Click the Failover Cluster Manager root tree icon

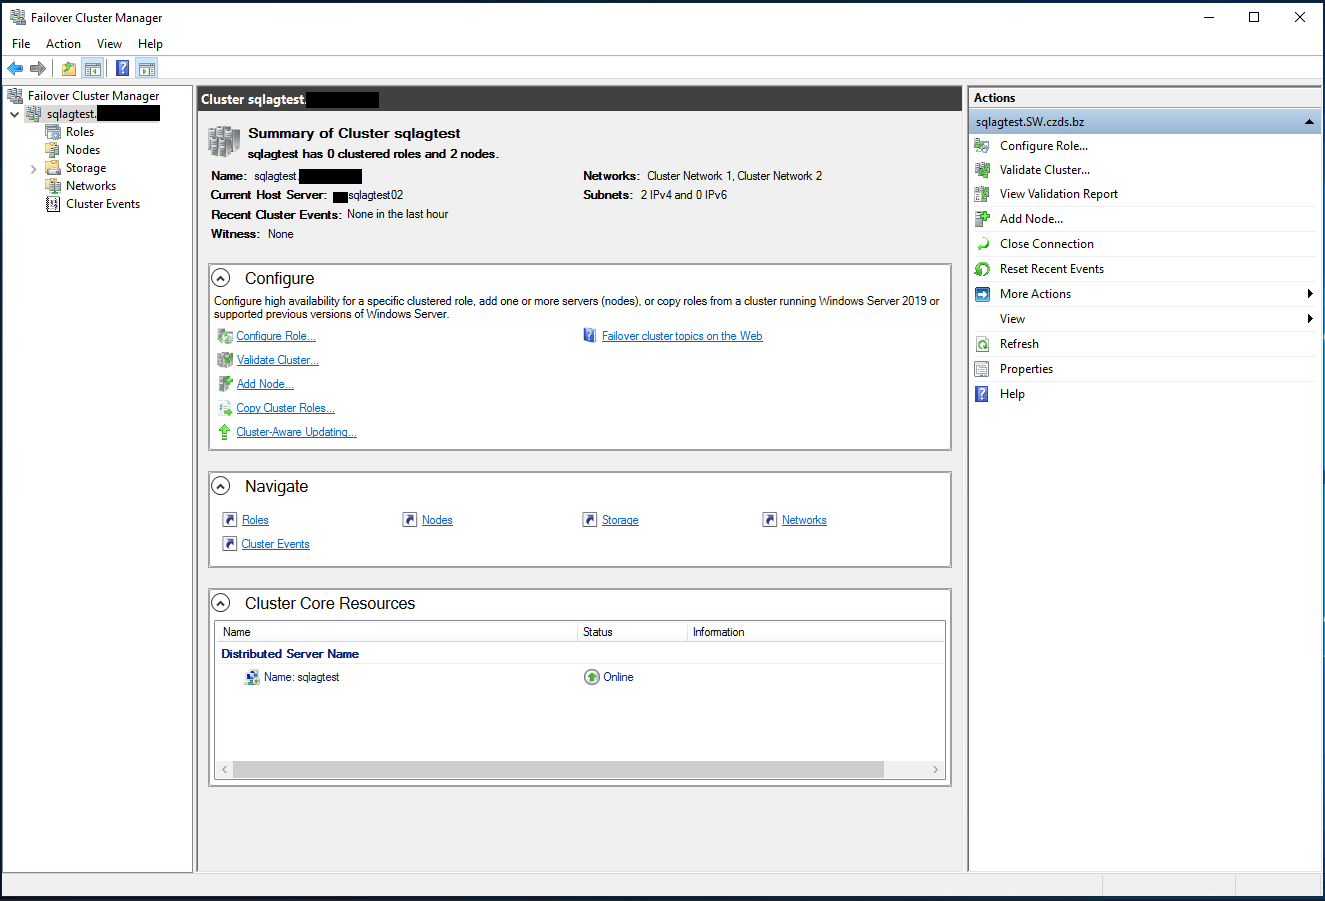[x=15, y=96]
